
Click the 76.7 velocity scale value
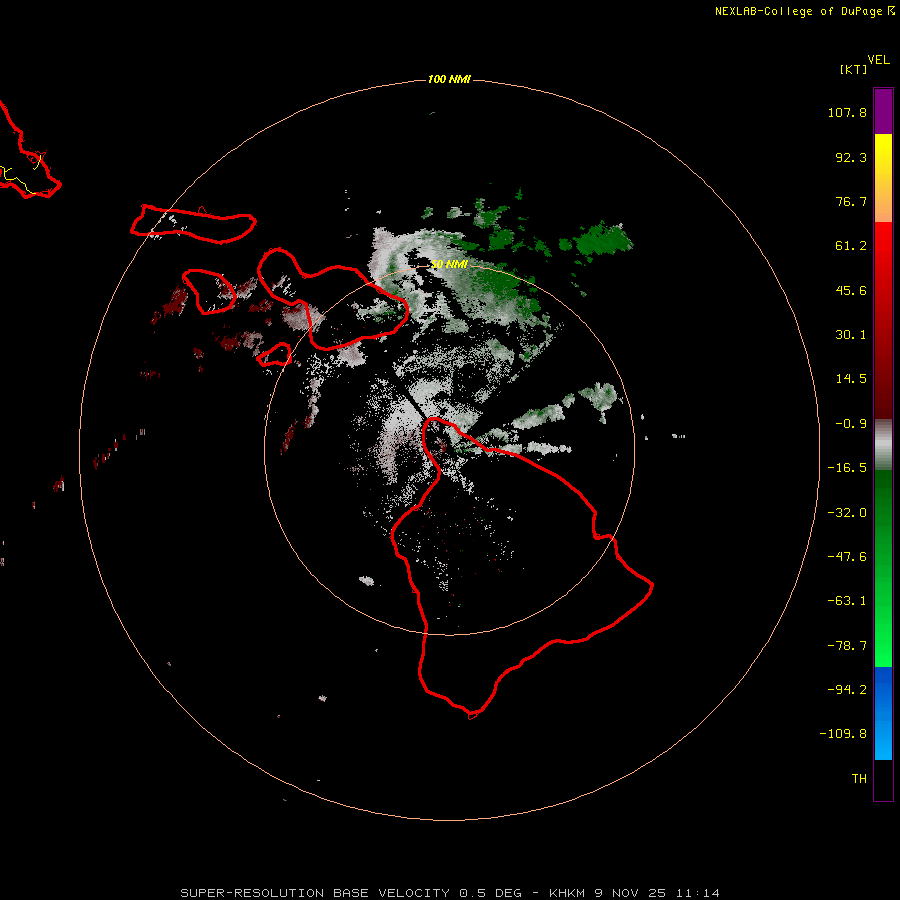tap(851, 201)
